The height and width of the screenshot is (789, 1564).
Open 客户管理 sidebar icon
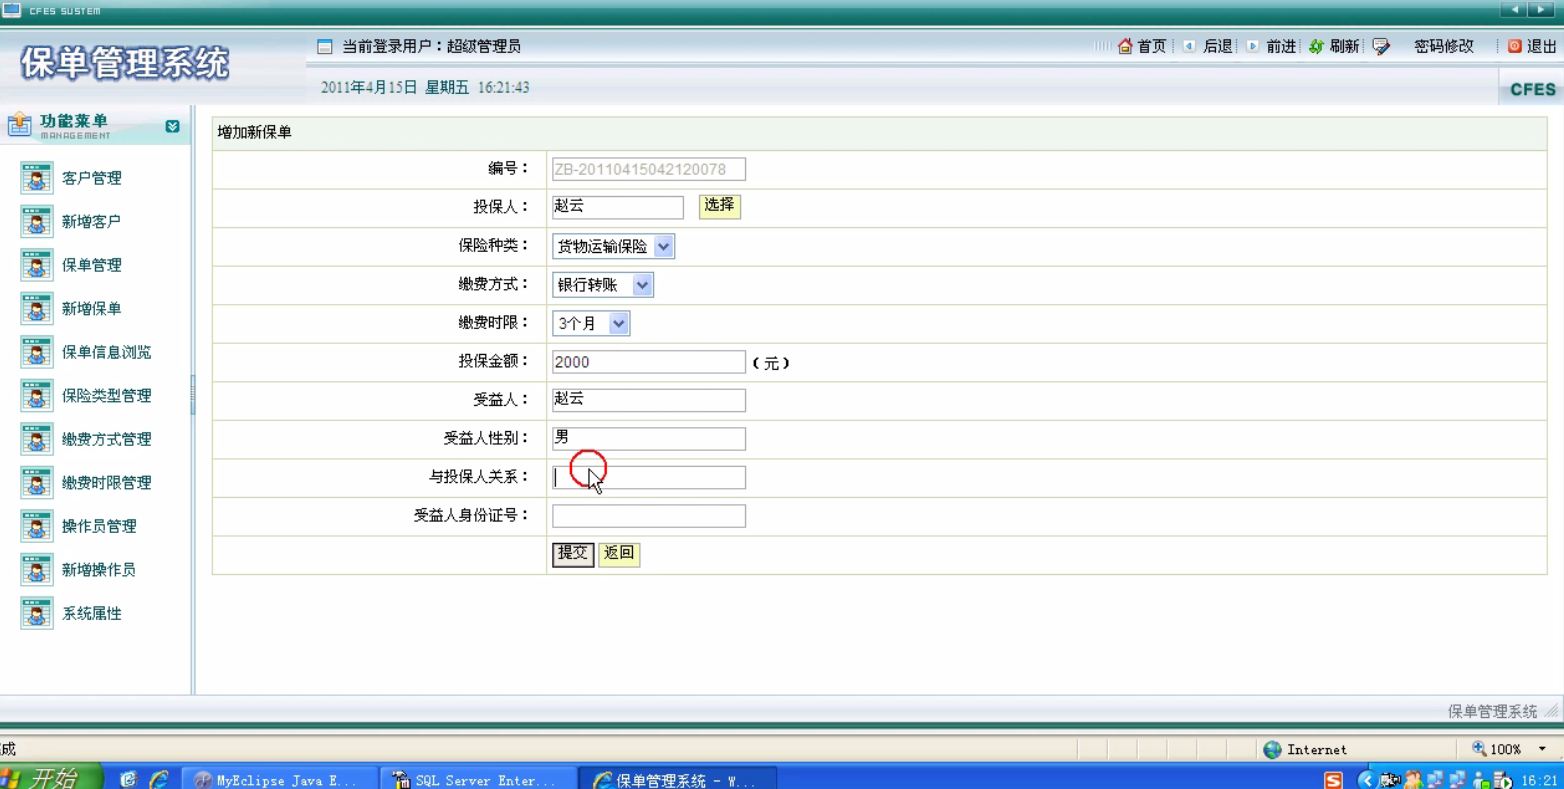pos(37,178)
